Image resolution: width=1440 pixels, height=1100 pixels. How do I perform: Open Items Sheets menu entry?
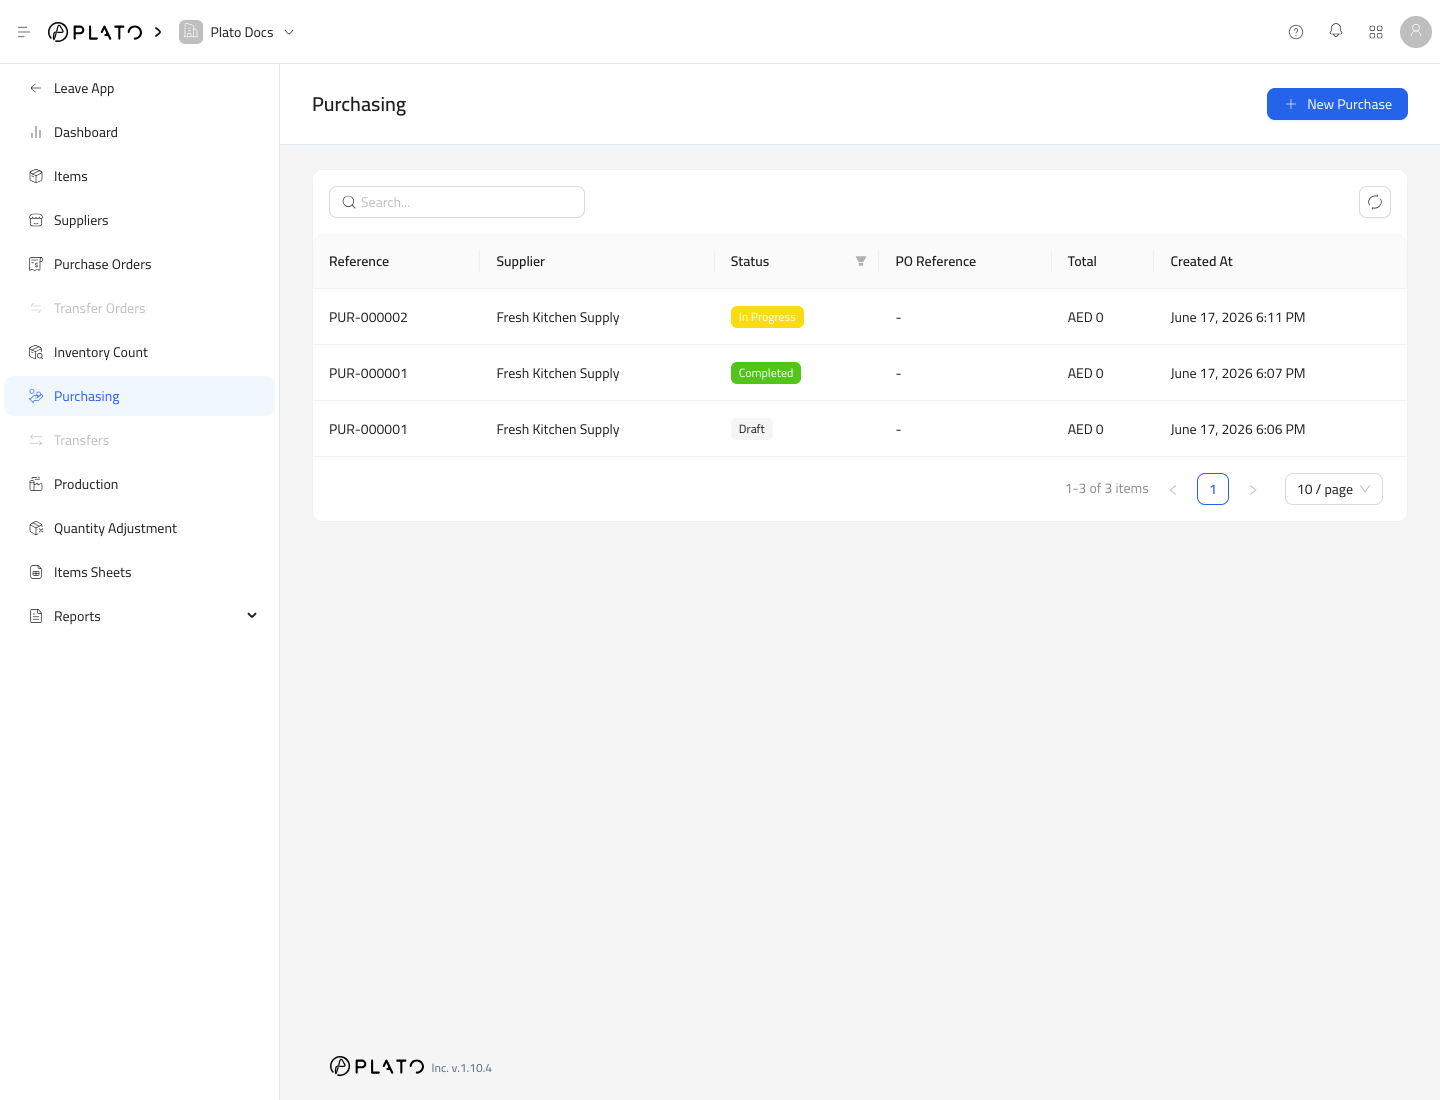[x=140, y=572]
